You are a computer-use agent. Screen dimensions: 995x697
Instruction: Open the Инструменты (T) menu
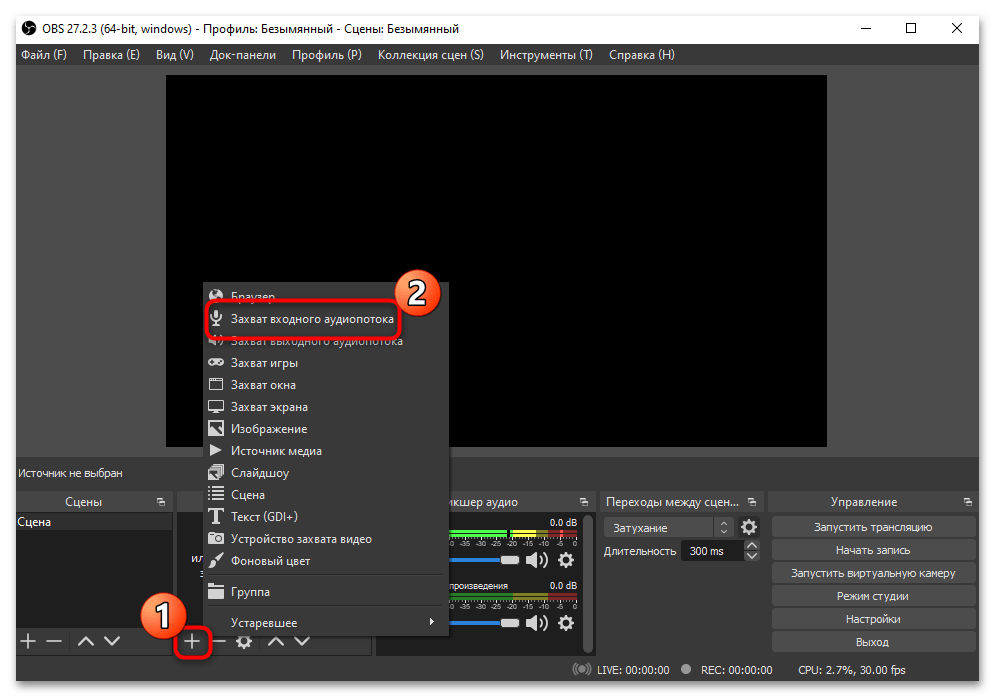coord(546,55)
